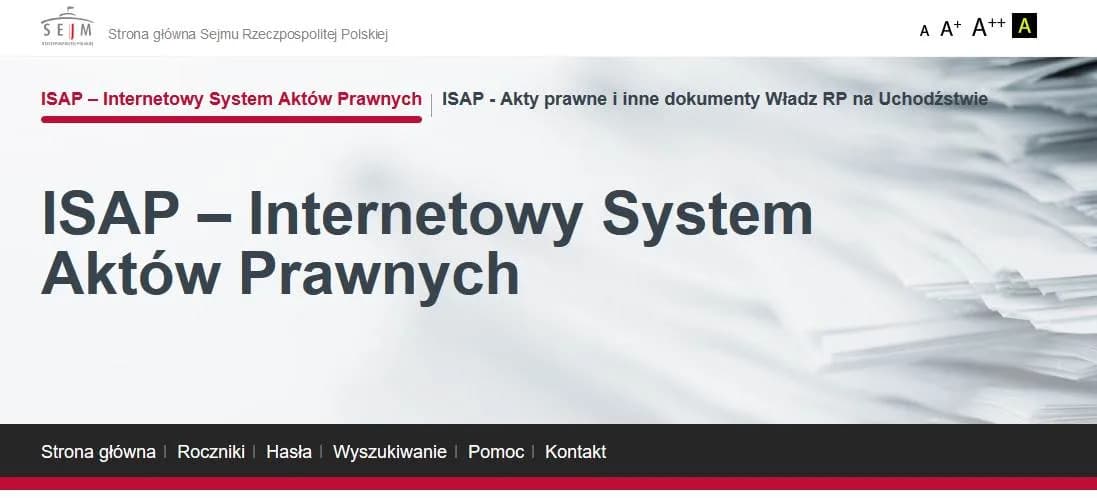1097x498 pixels.
Task: Set the default font size with small A
Action: point(924,31)
